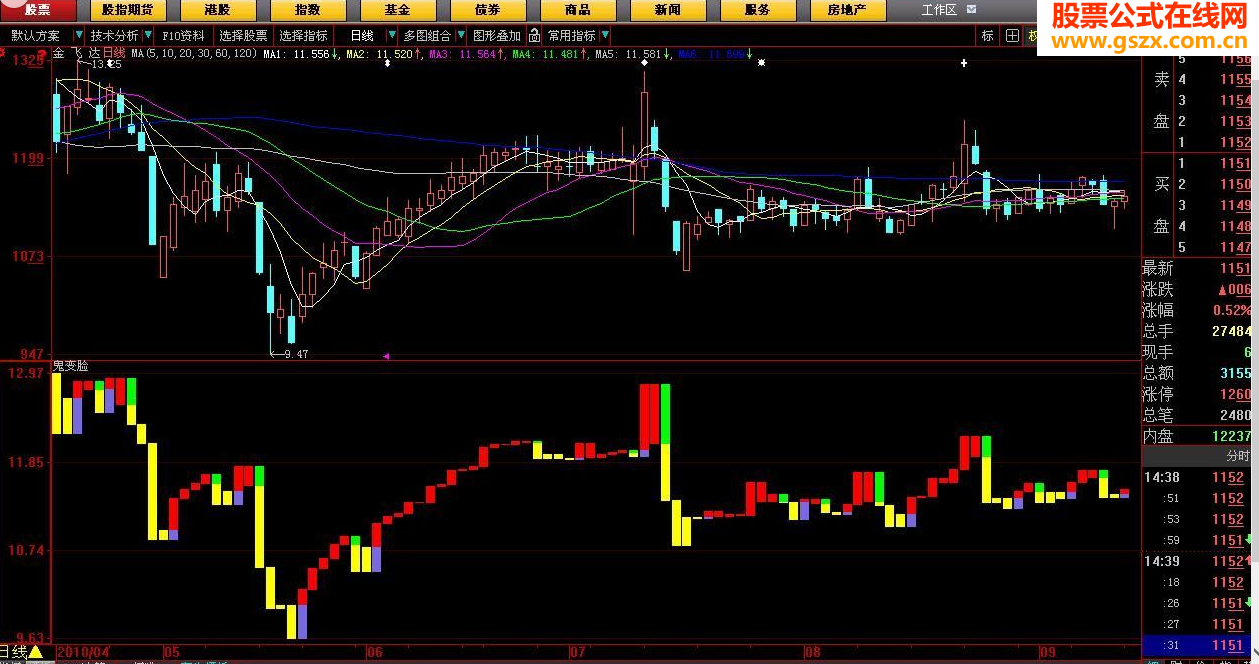
Task: Click the 总额 total amount row
Action: pyautogui.click(x=1197, y=373)
